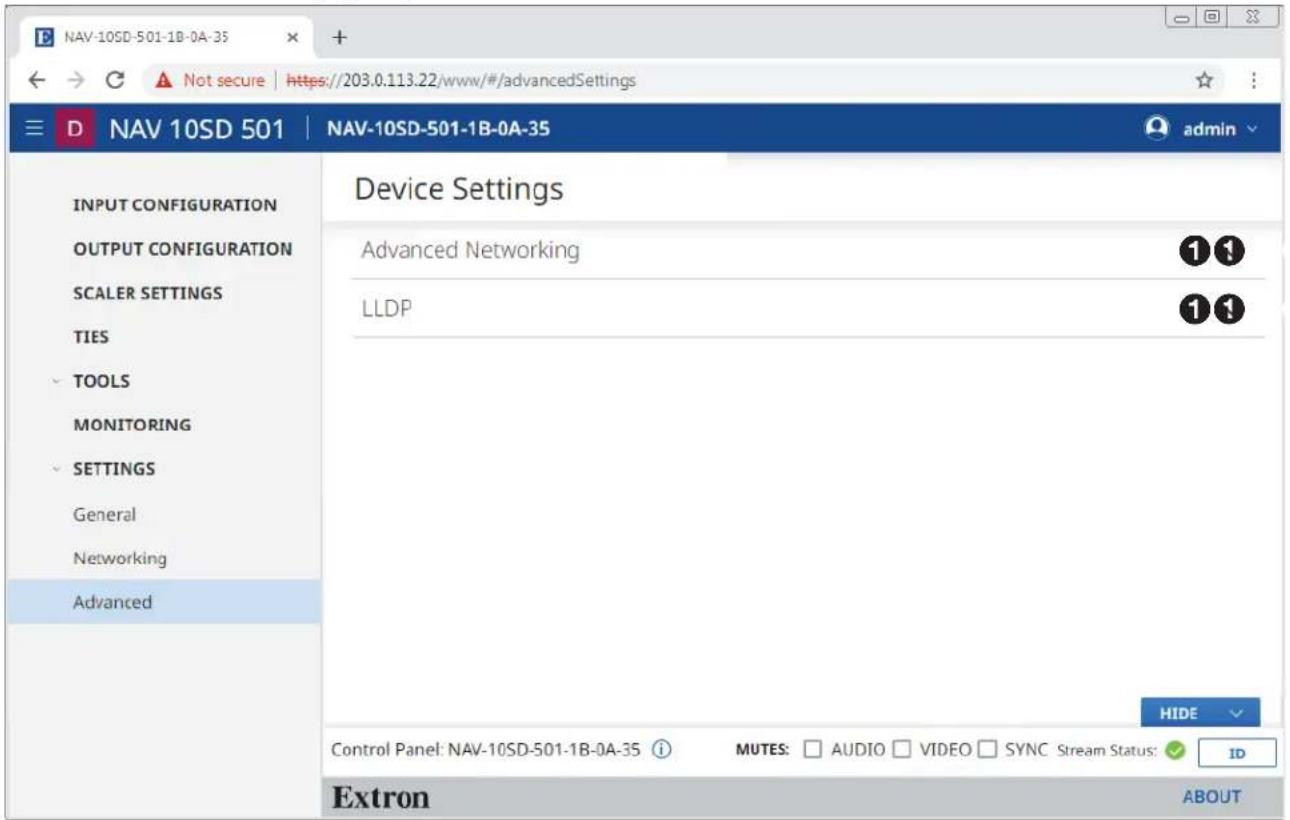Open the hamburger navigation menu
Viewport: 1290px width, 820px height.
(x=33, y=131)
